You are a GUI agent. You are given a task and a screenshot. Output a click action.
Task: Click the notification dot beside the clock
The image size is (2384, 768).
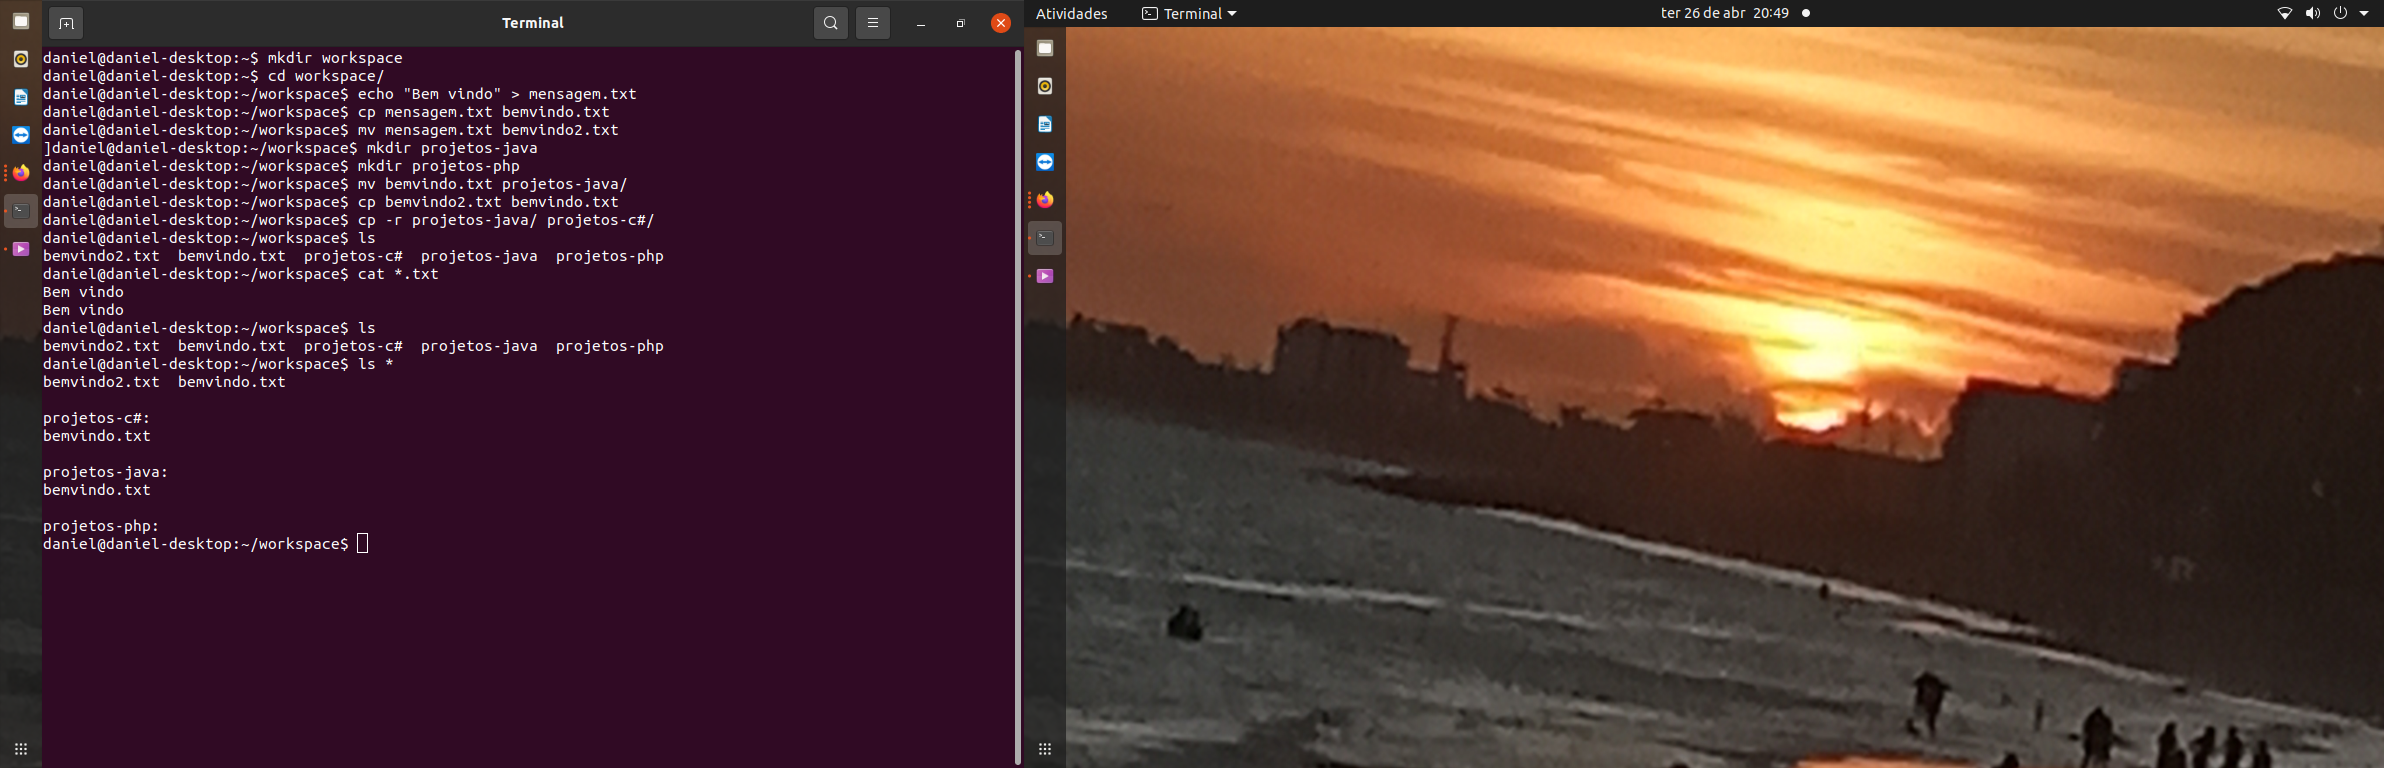[1806, 13]
